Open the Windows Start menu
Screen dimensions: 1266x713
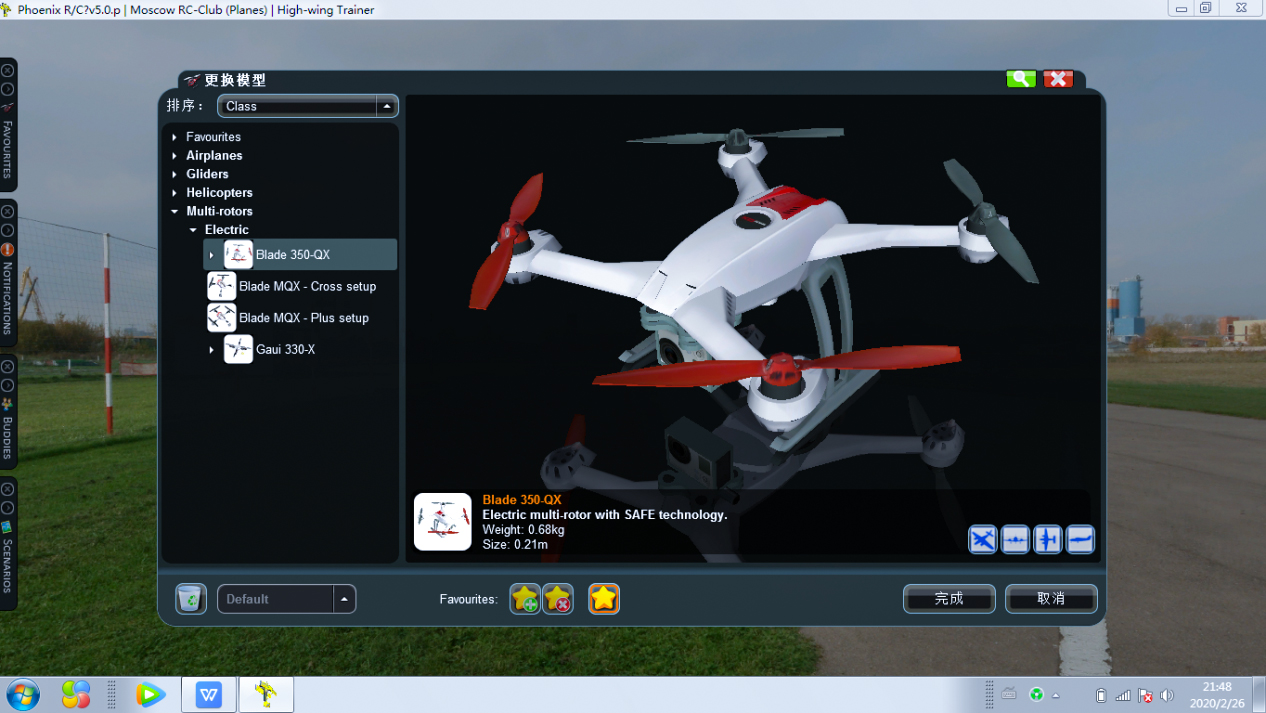click(23, 694)
